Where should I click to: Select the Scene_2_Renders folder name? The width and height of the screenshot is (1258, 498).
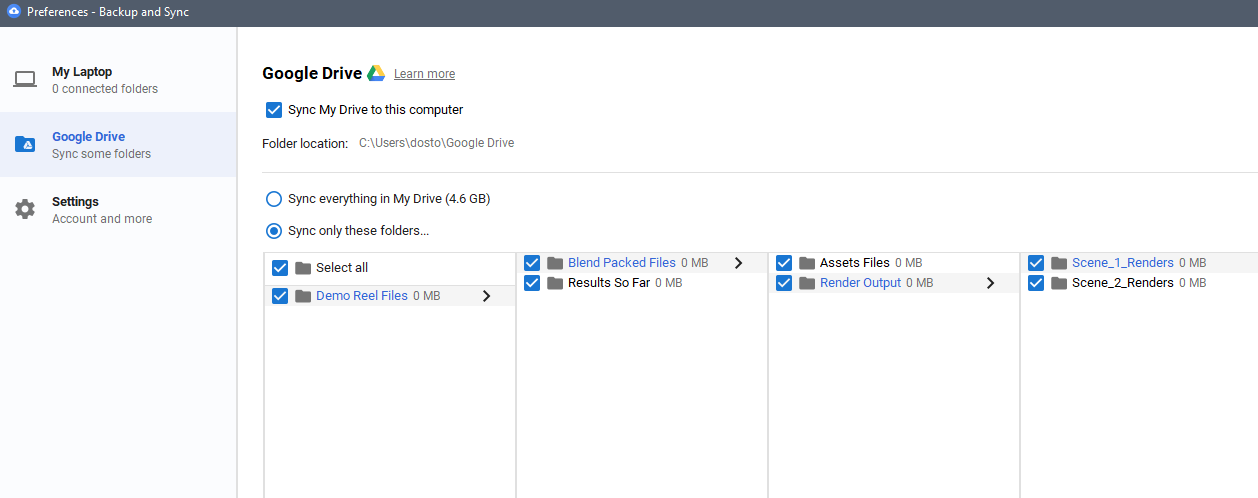click(1123, 283)
